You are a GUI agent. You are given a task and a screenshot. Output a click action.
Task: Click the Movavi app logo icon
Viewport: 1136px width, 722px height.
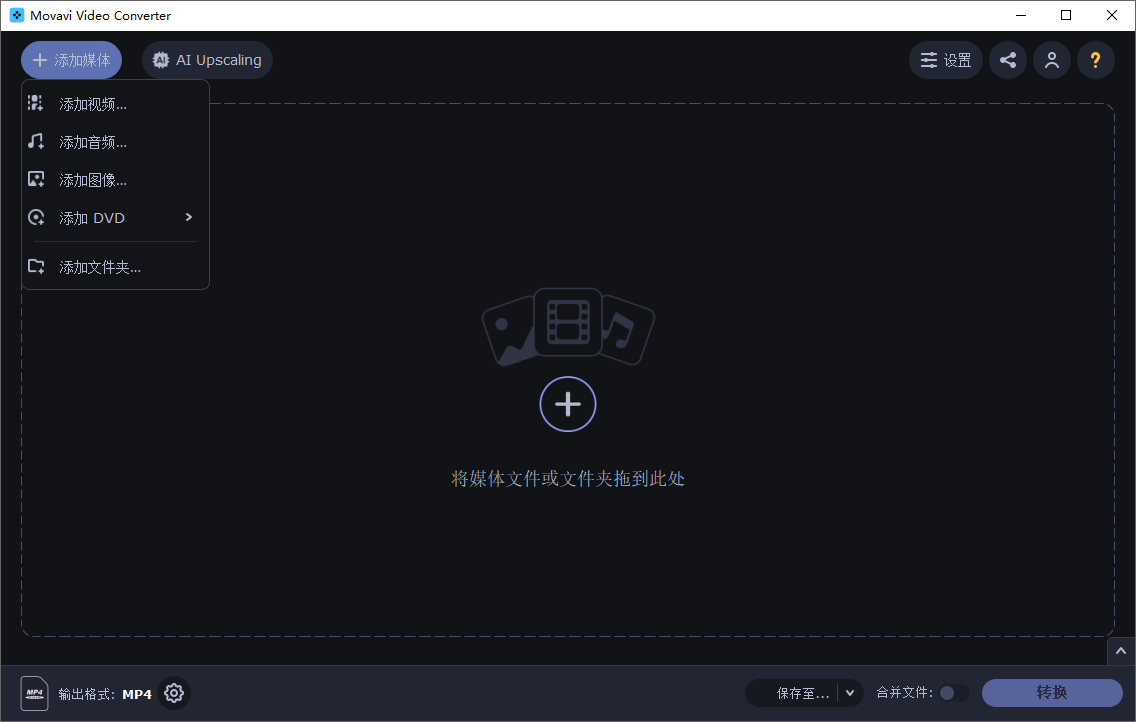point(17,15)
